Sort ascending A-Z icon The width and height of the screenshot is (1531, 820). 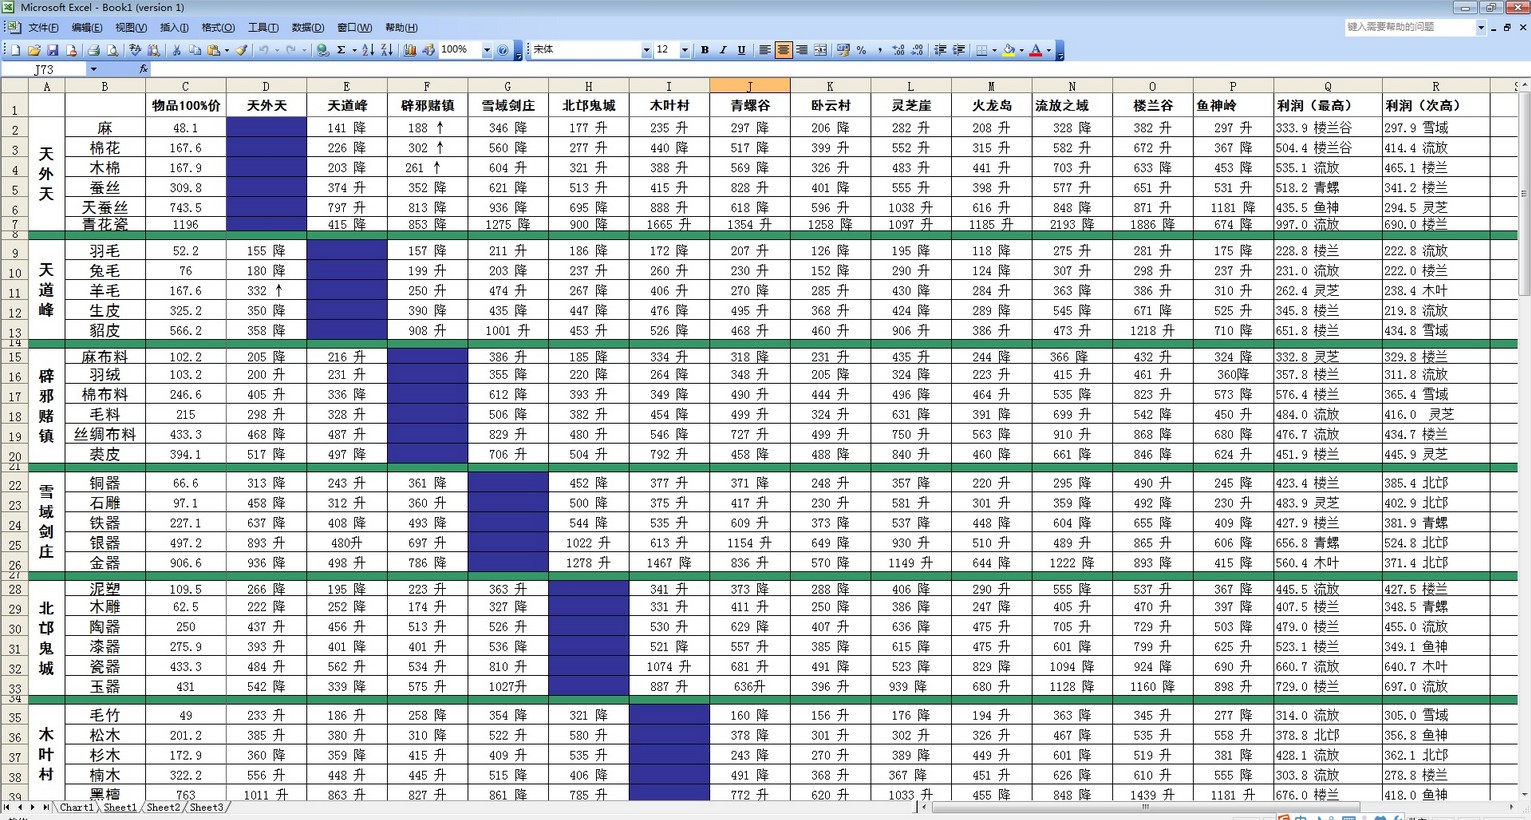[367, 50]
